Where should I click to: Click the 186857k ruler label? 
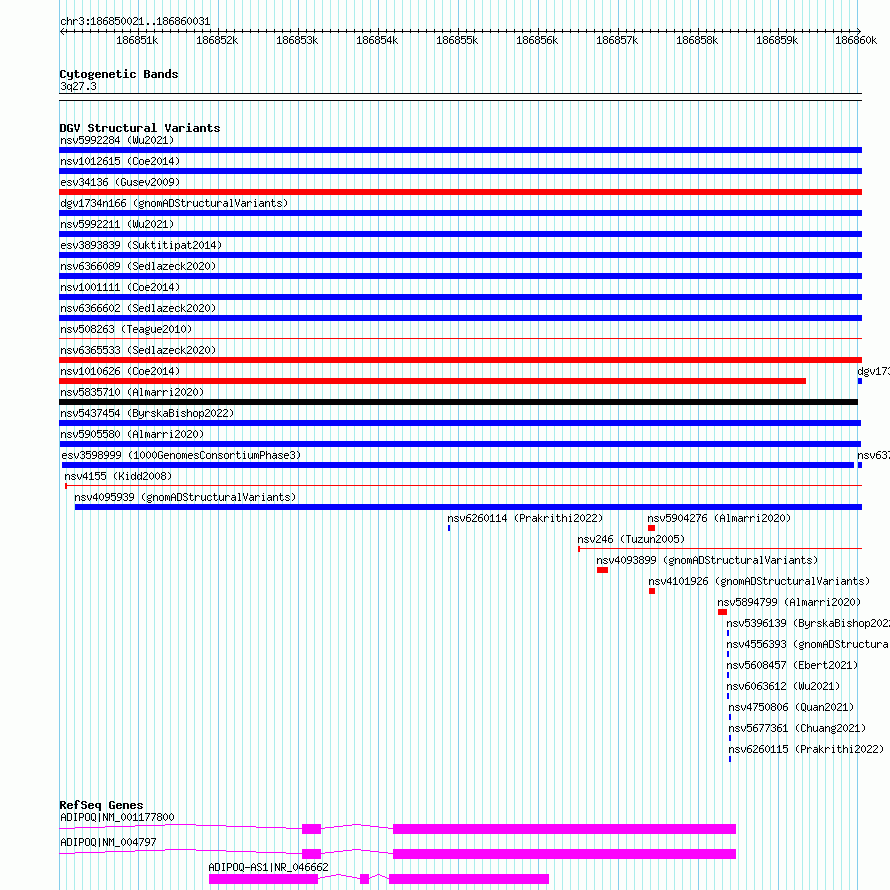(x=617, y=40)
